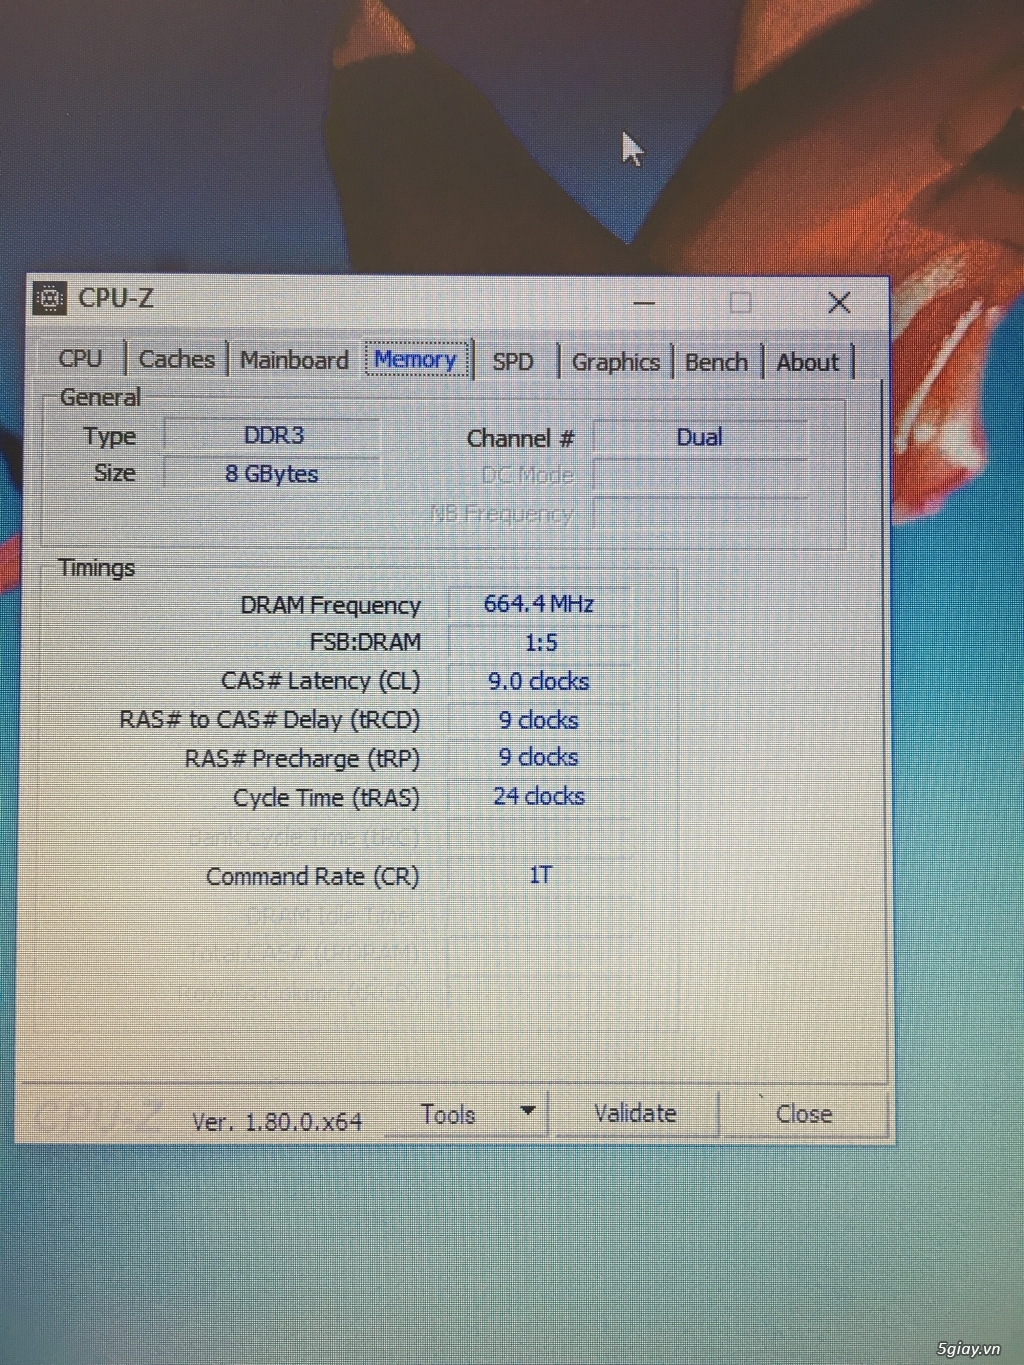Open the About tab
This screenshot has width=1024, height=1365.
tap(808, 362)
